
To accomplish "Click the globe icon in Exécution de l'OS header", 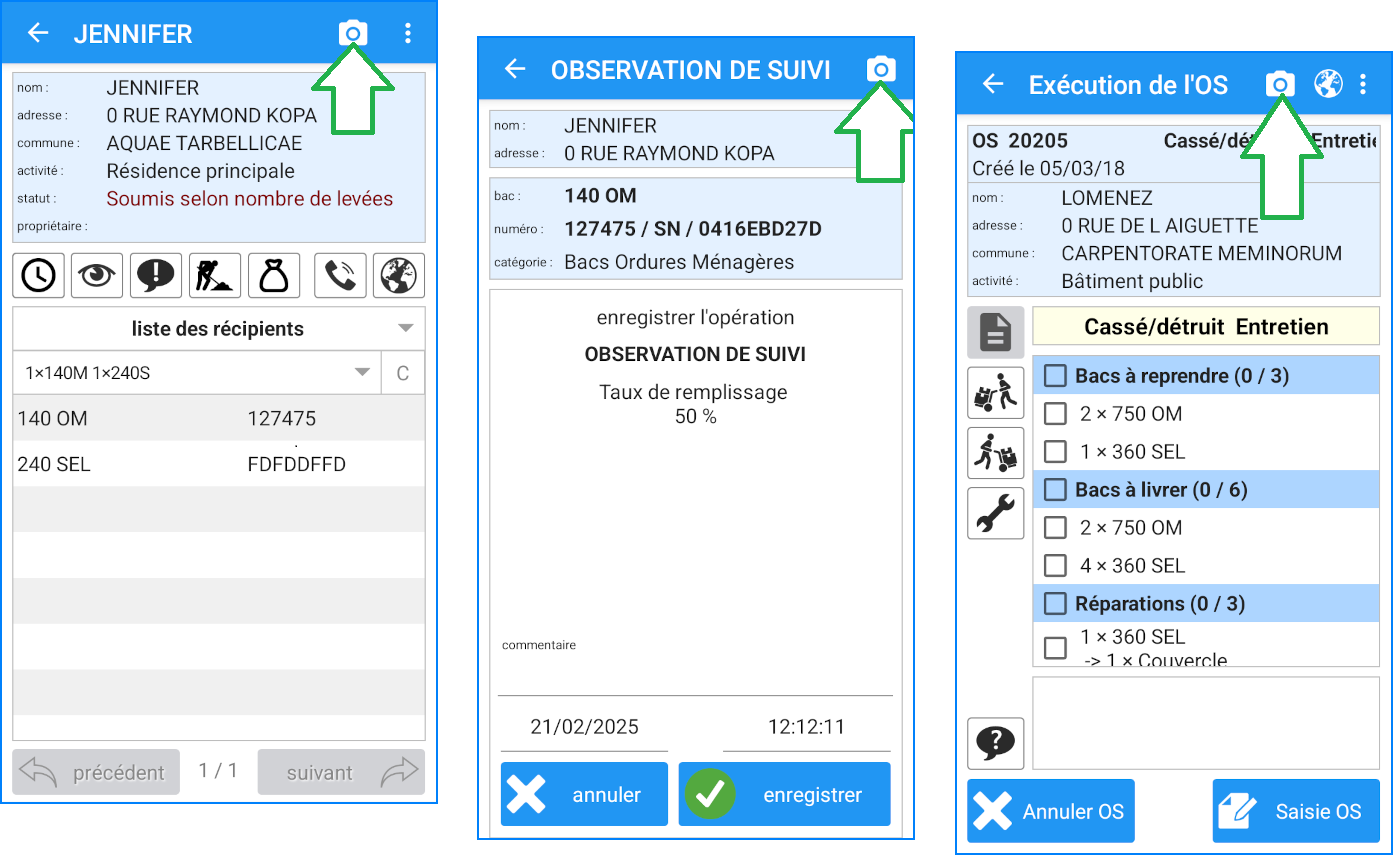I will pyautogui.click(x=1327, y=84).
